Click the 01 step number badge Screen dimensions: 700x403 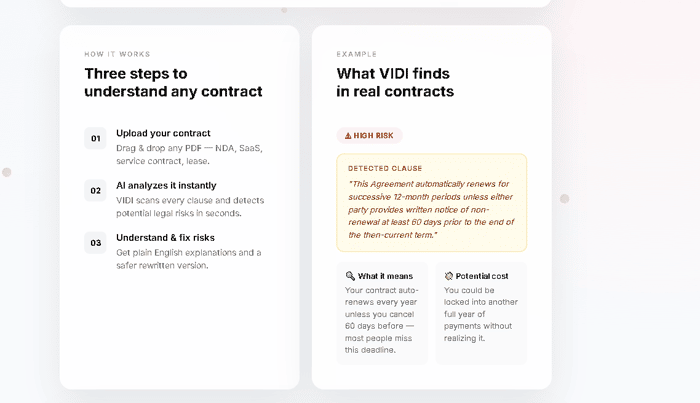coord(95,138)
